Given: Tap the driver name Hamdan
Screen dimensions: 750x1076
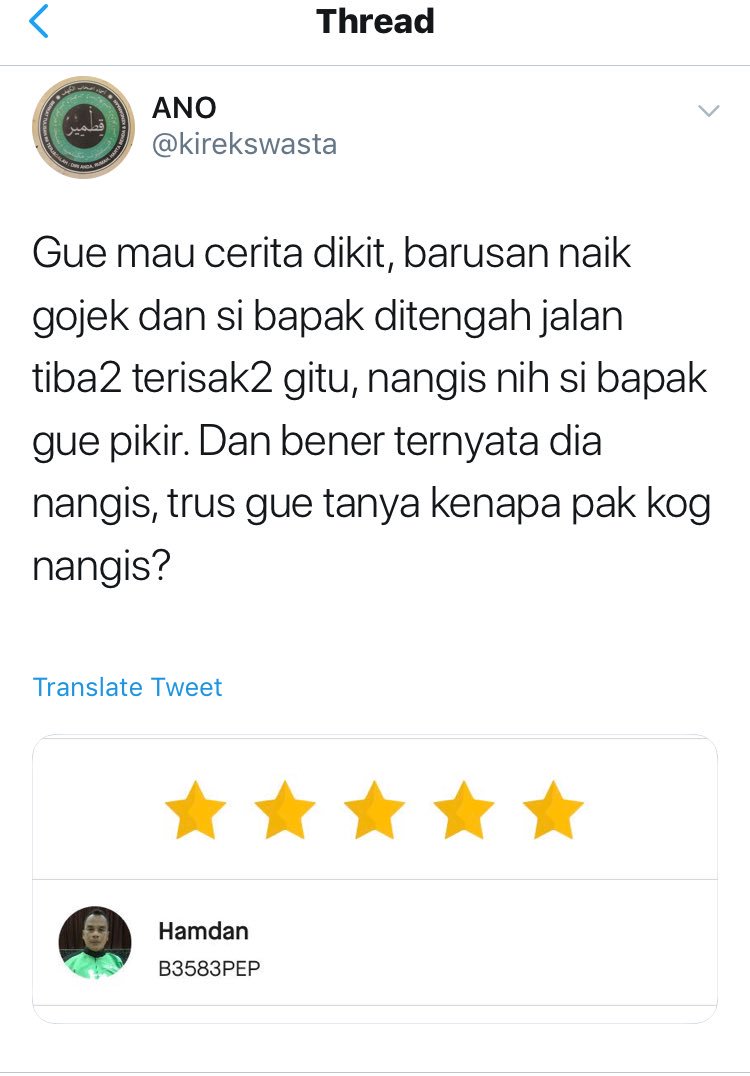Looking at the screenshot, I should pyautogui.click(x=203, y=931).
